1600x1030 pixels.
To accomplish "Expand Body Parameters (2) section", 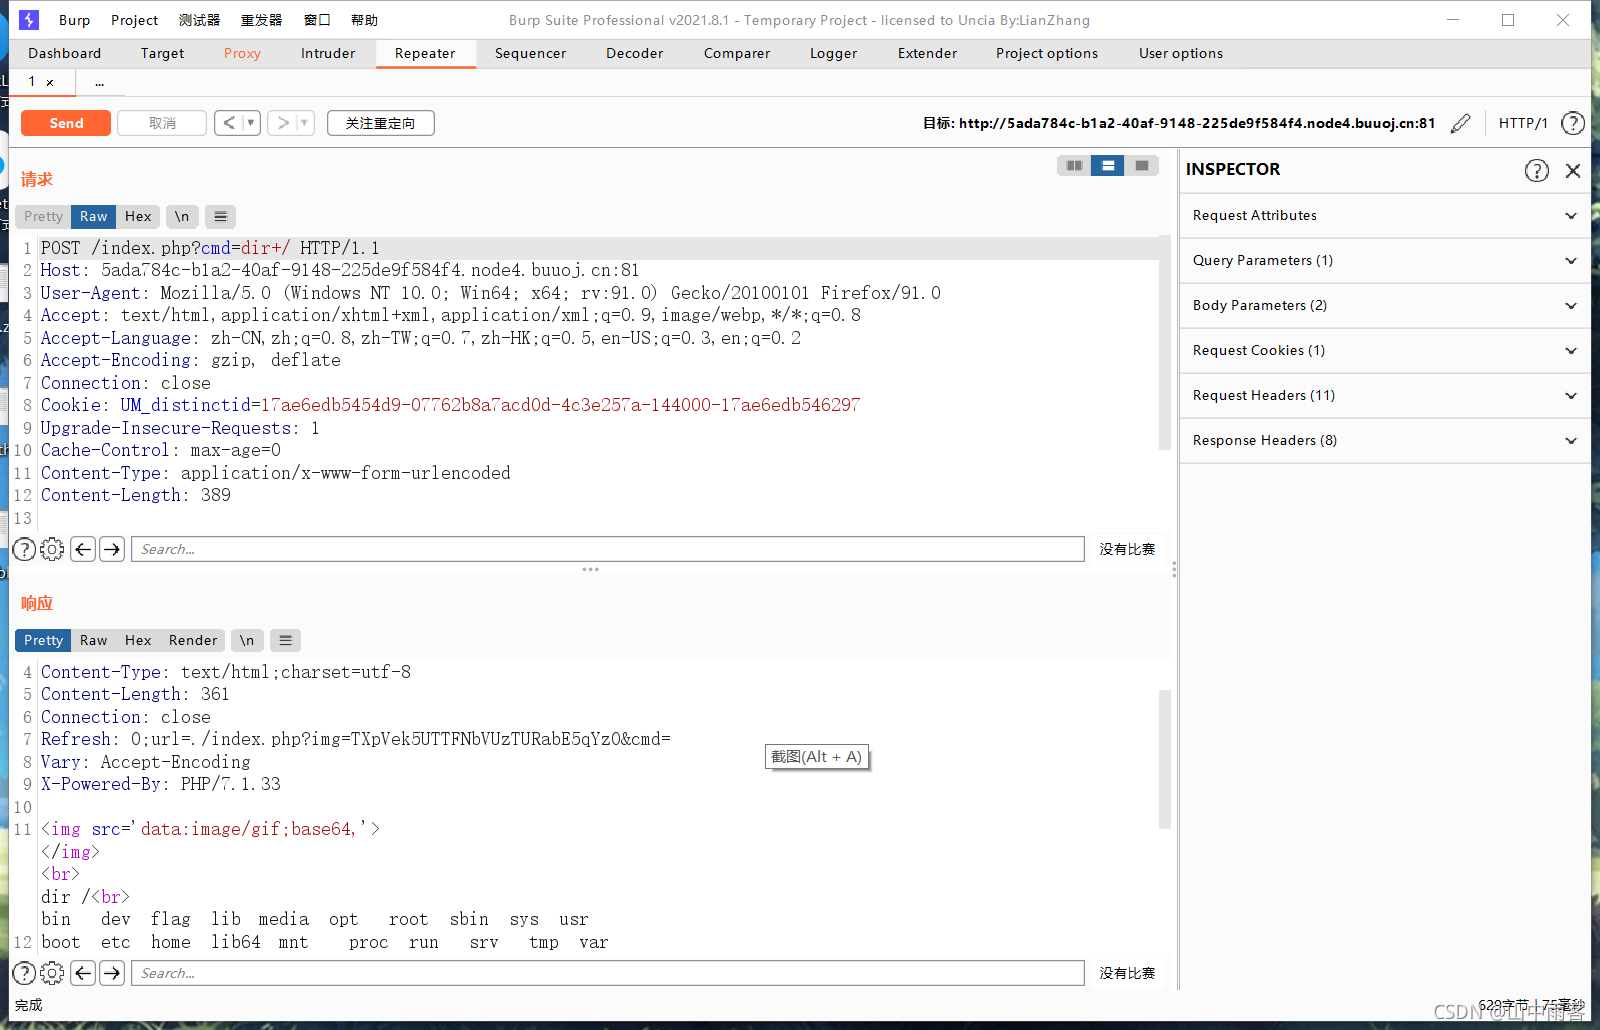I will (1385, 306).
